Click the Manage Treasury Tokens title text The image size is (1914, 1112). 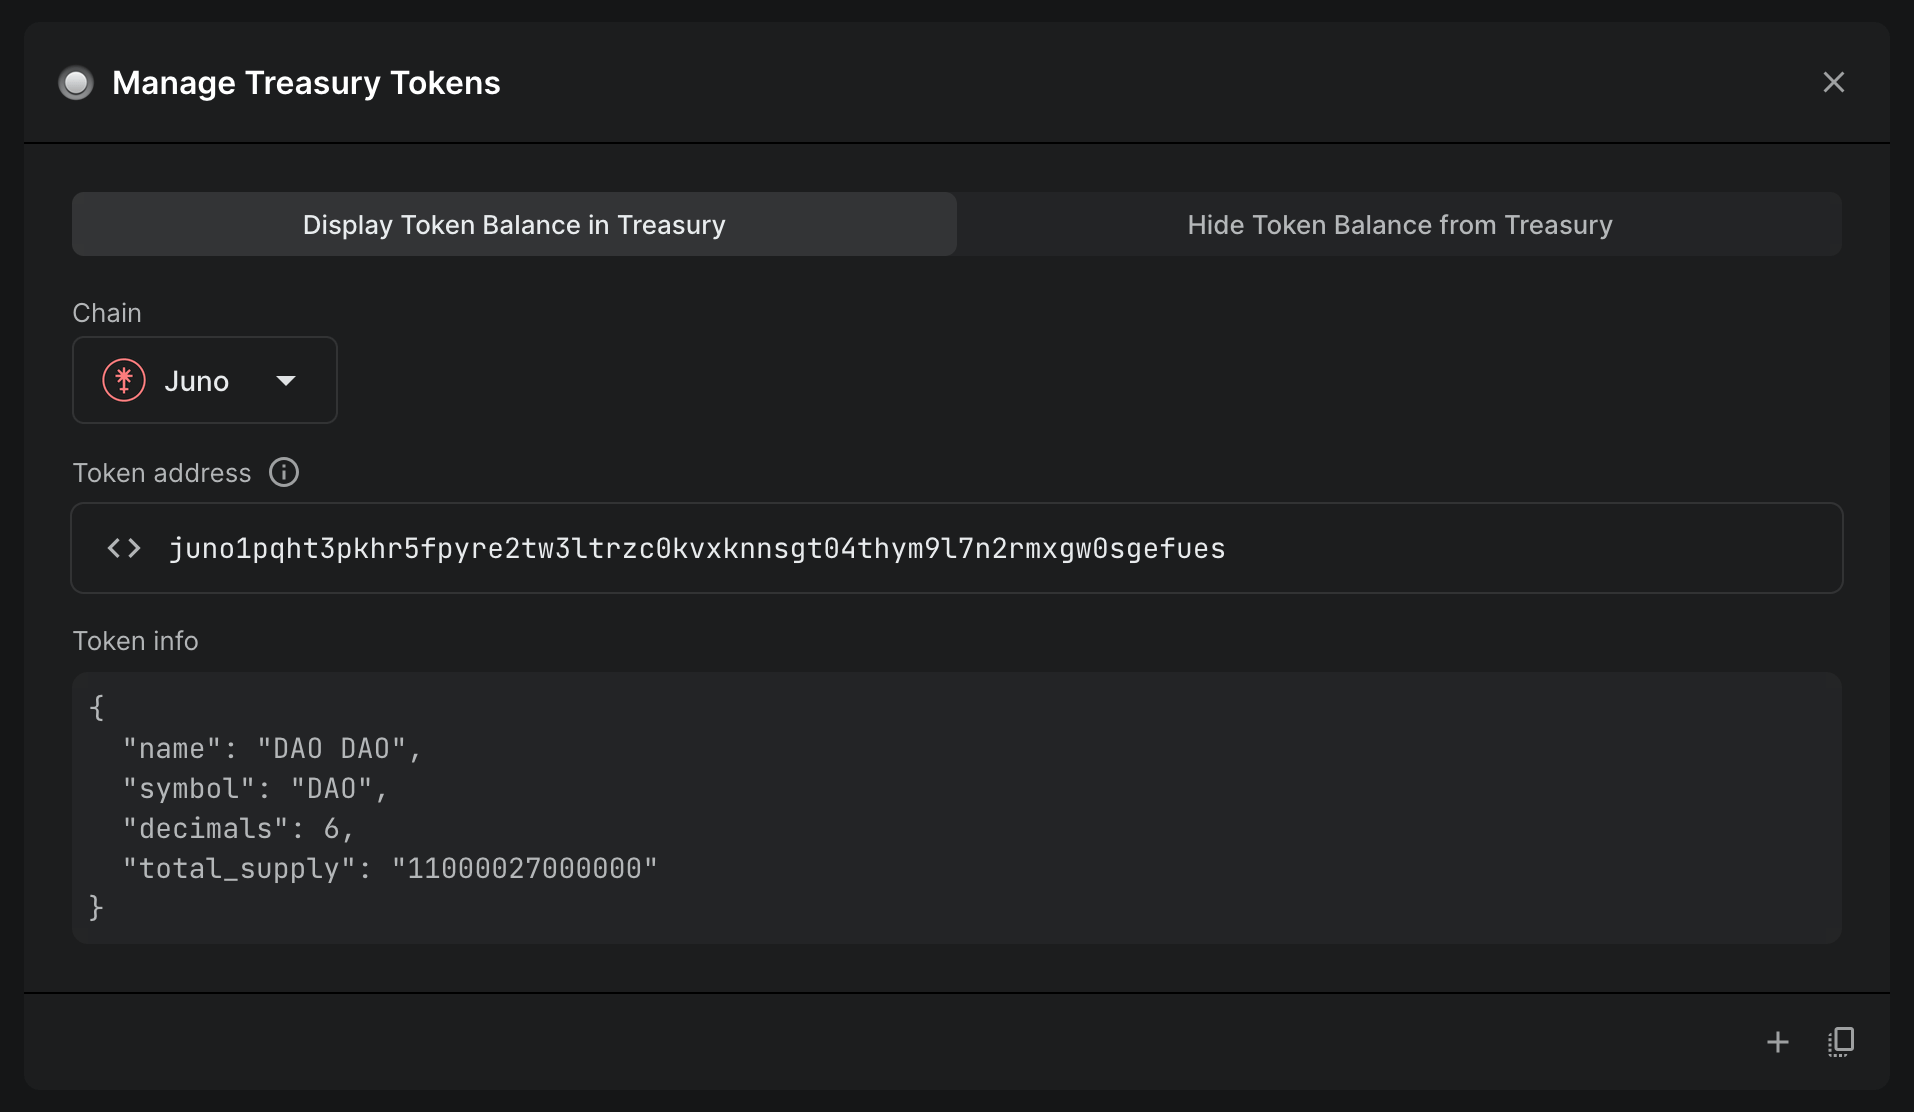(x=306, y=83)
